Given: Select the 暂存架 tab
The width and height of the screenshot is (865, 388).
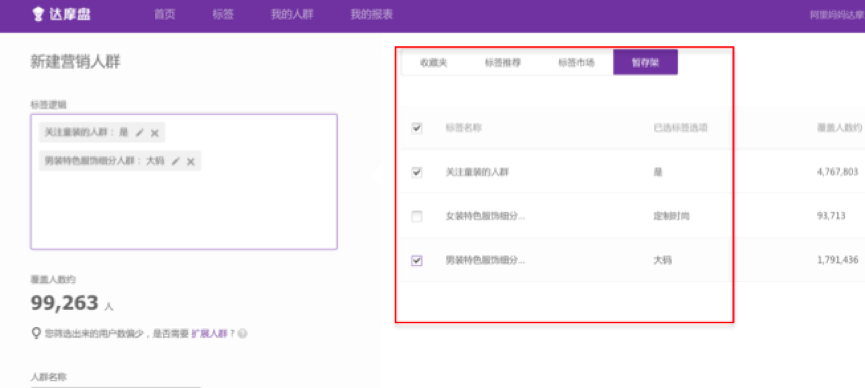Looking at the screenshot, I should pyautogui.click(x=645, y=62).
